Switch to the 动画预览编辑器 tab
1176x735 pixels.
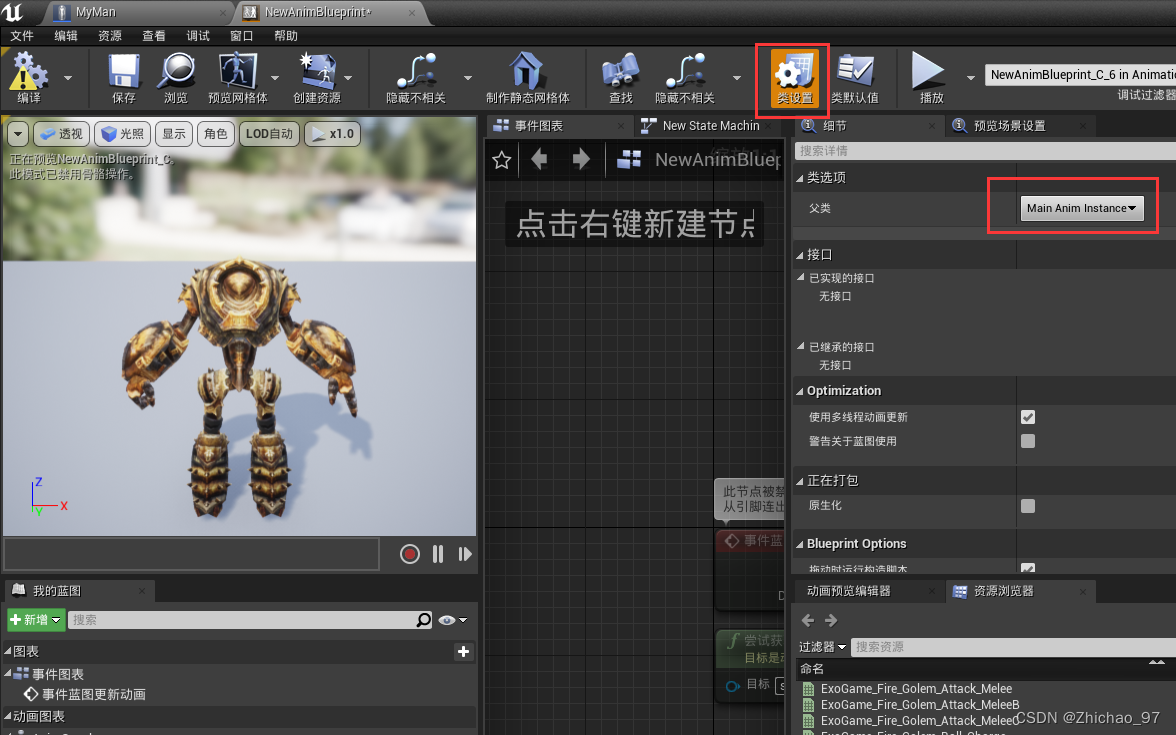[868, 591]
